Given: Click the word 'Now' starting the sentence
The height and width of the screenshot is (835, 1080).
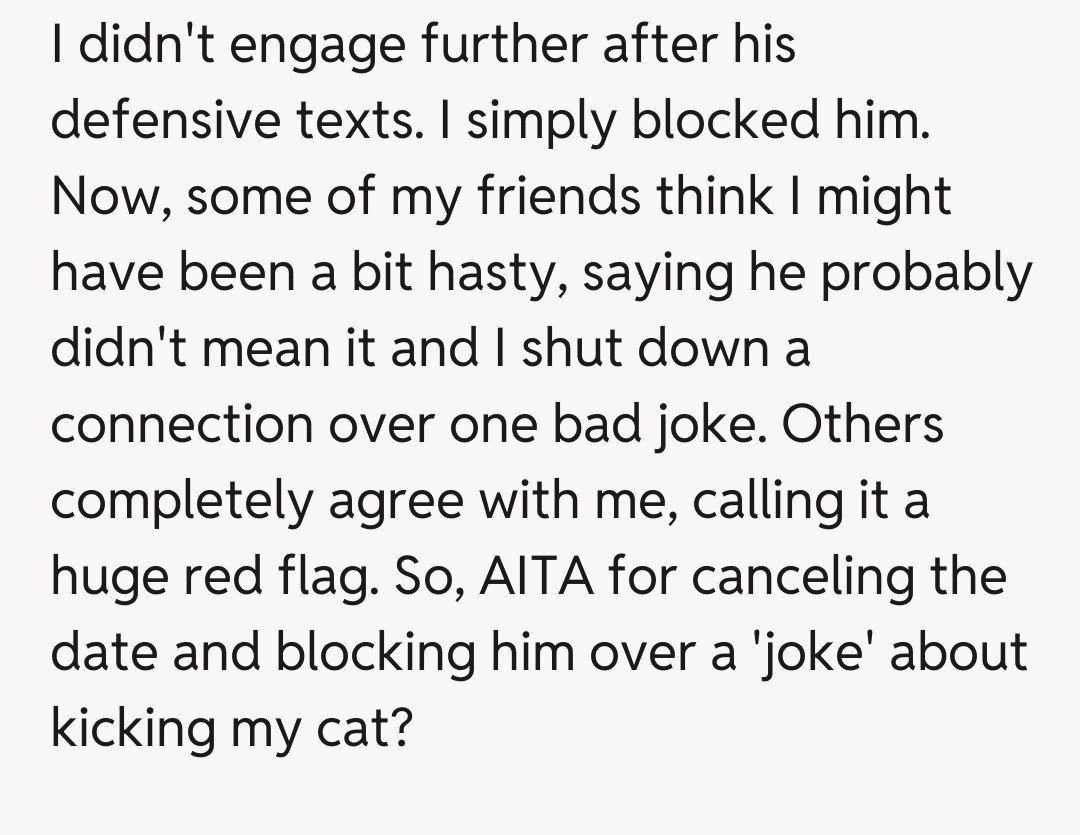Looking at the screenshot, I should point(97,197).
